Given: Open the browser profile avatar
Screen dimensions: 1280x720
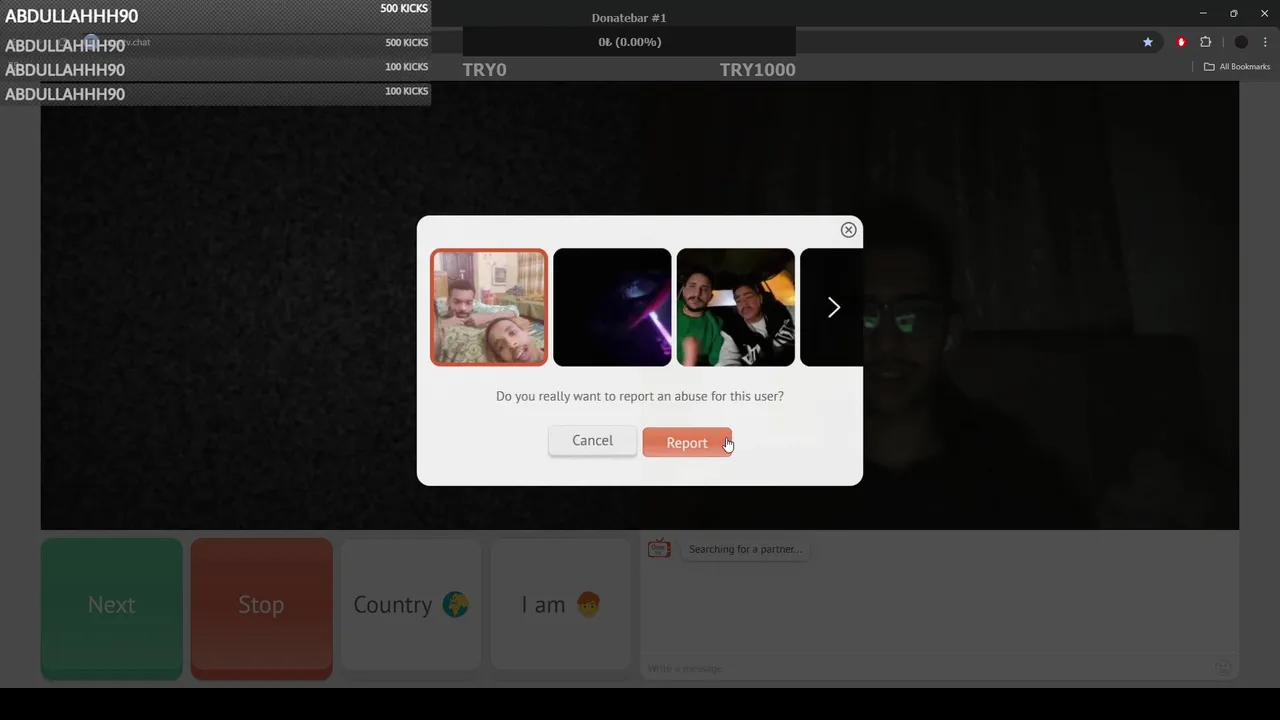Looking at the screenshot, I should coord(1241,42).
